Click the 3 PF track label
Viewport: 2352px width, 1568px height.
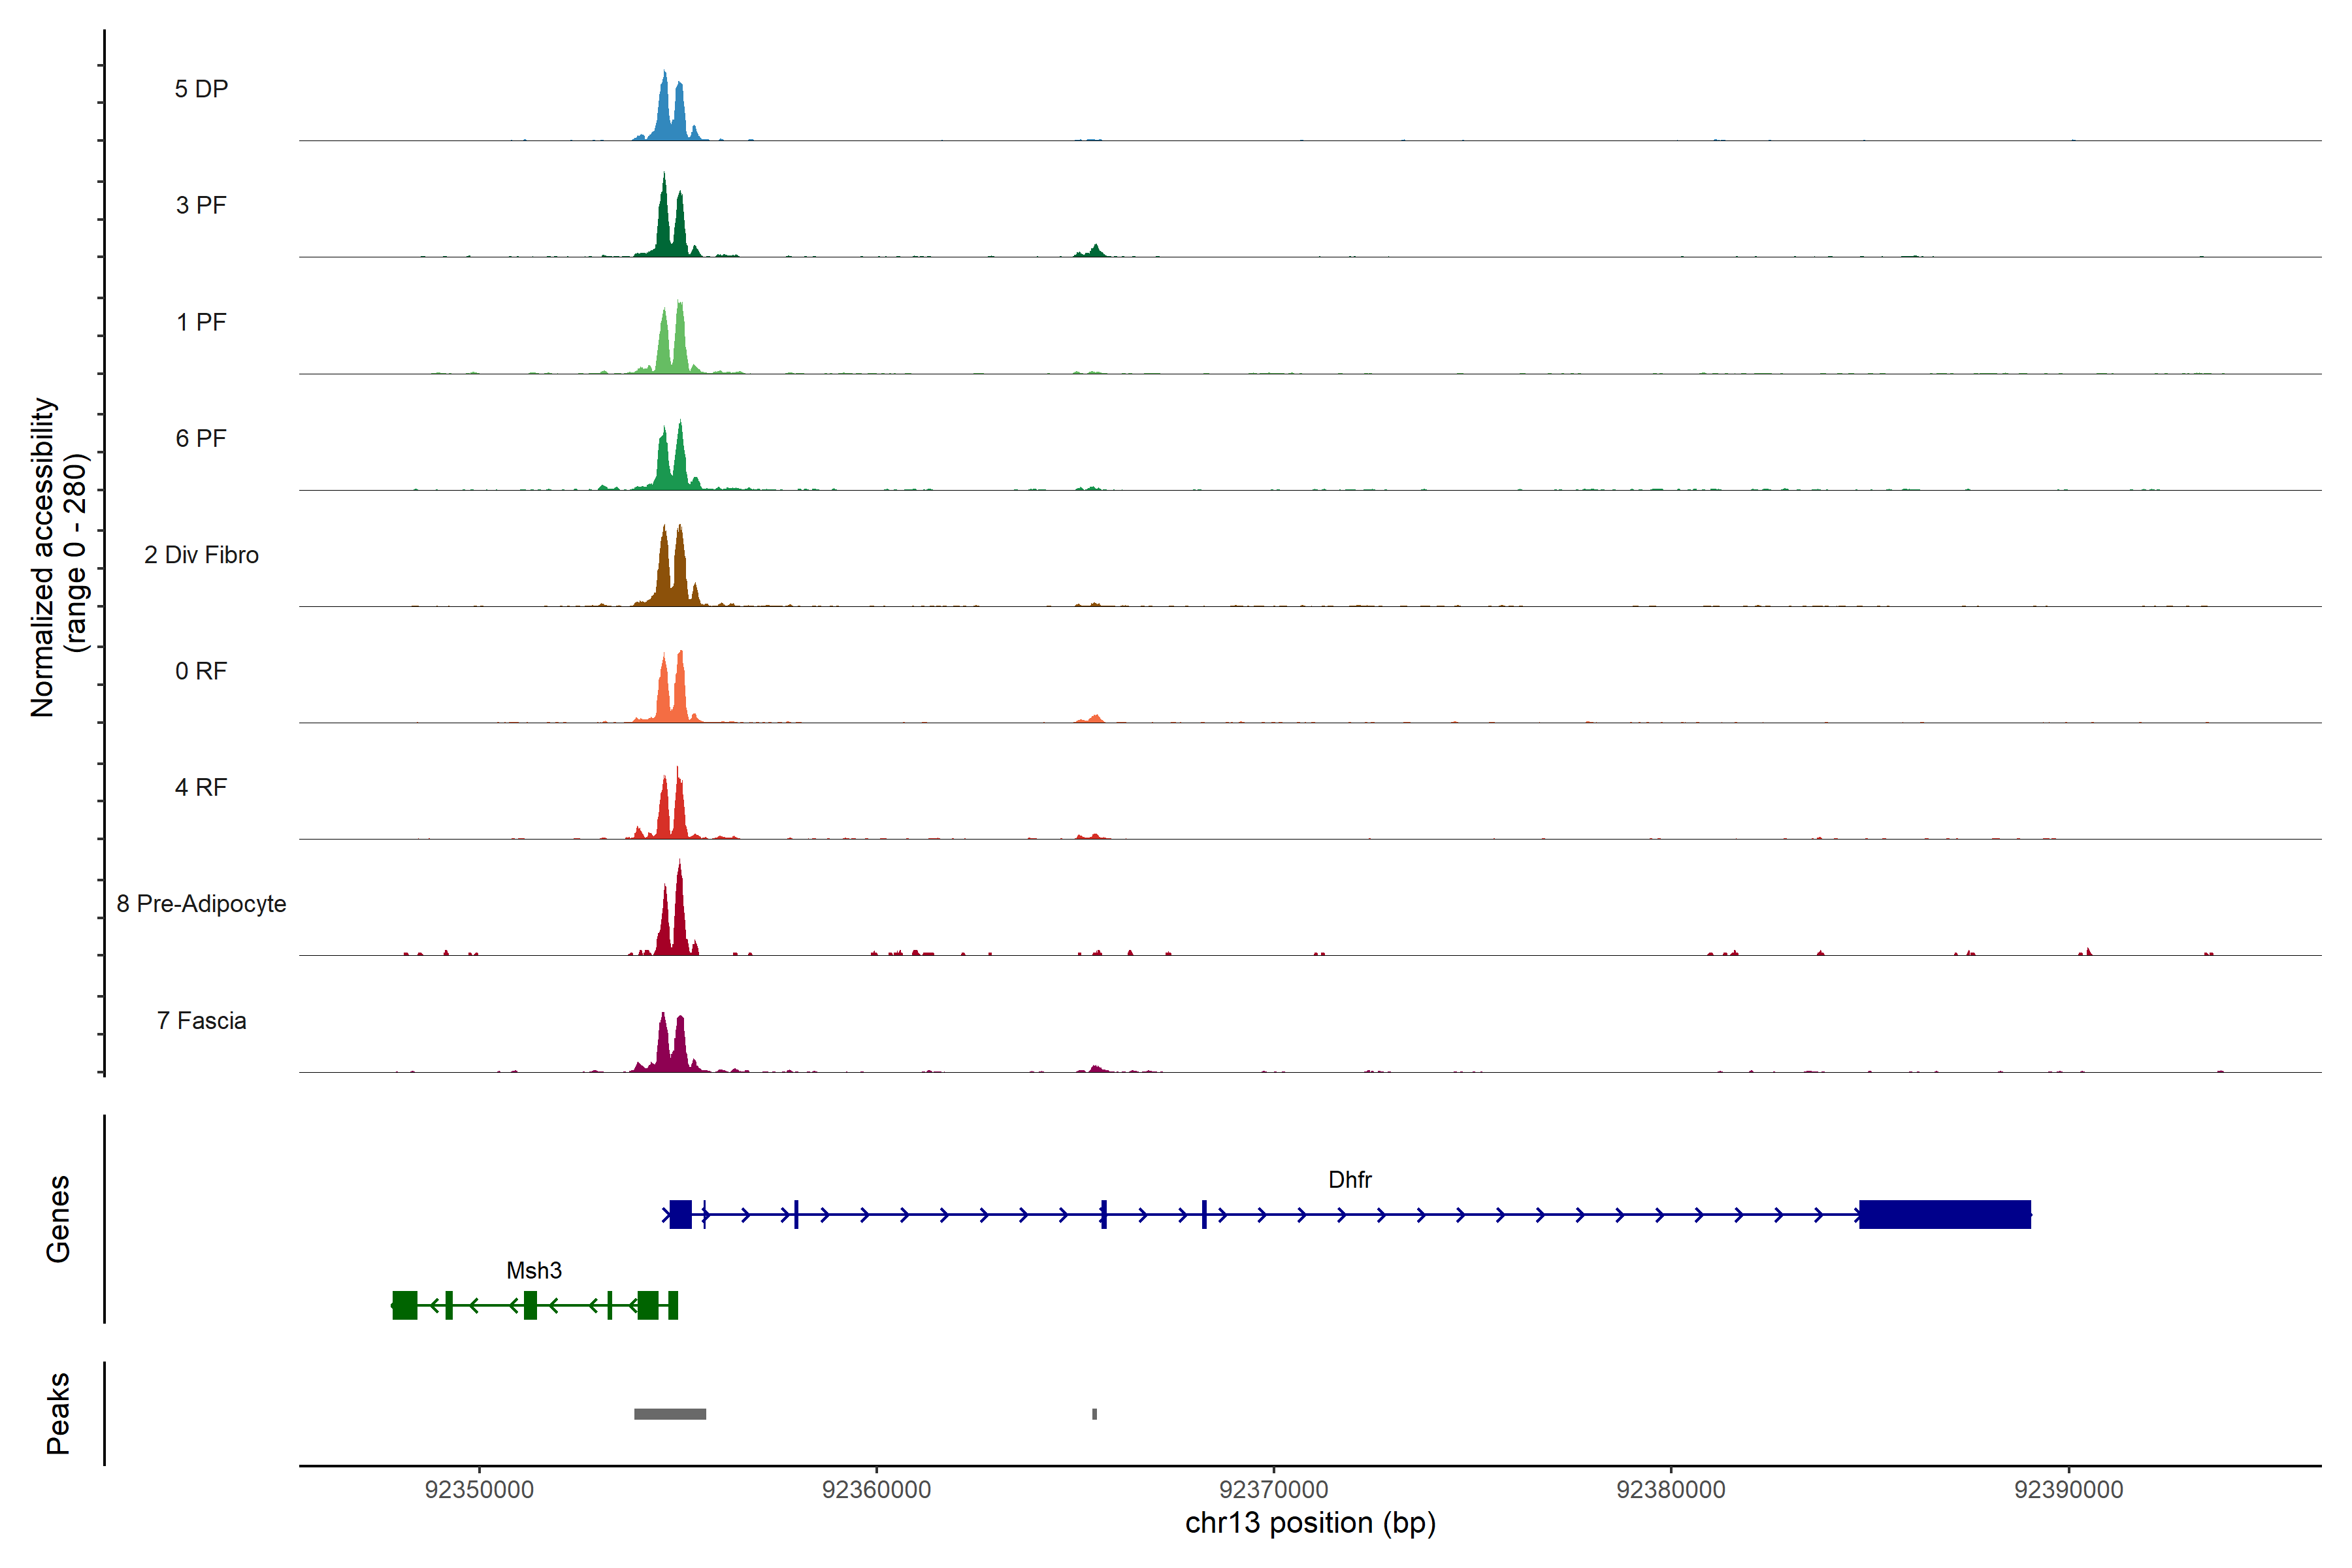201,205
